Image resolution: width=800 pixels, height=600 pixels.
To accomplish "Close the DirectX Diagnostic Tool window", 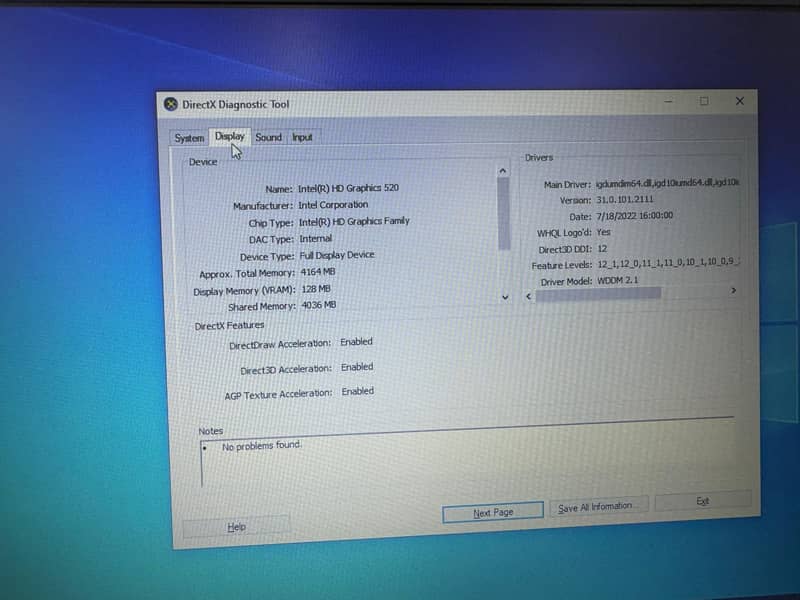I will click(x=739, y=101).
